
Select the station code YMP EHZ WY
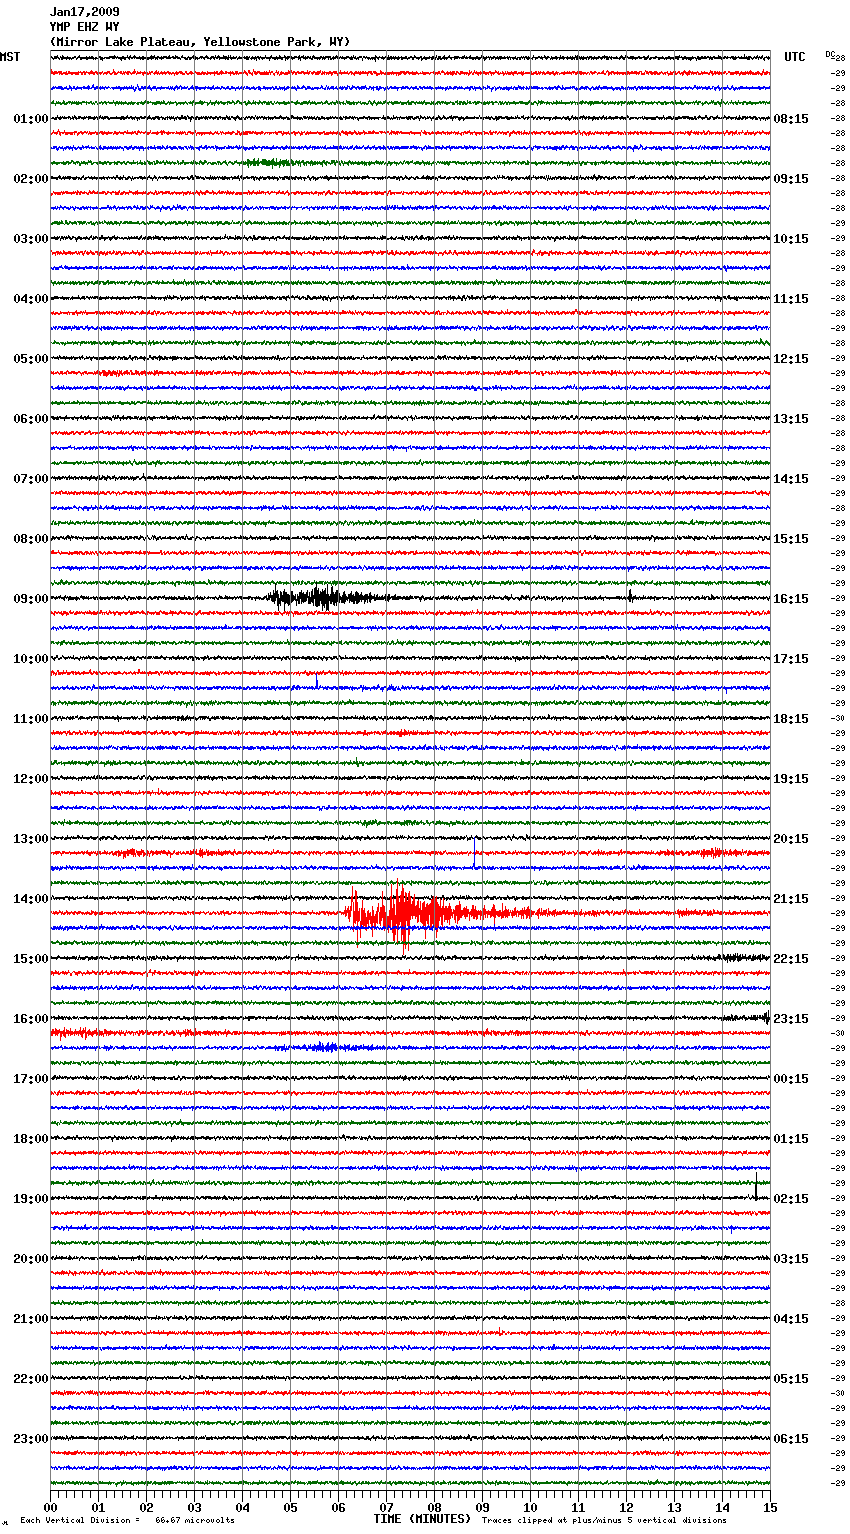[x=84, y=27]
